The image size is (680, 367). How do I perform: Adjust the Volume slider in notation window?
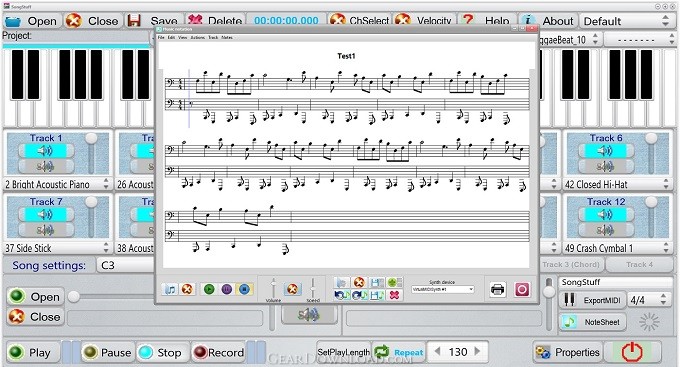click(273, 288)
